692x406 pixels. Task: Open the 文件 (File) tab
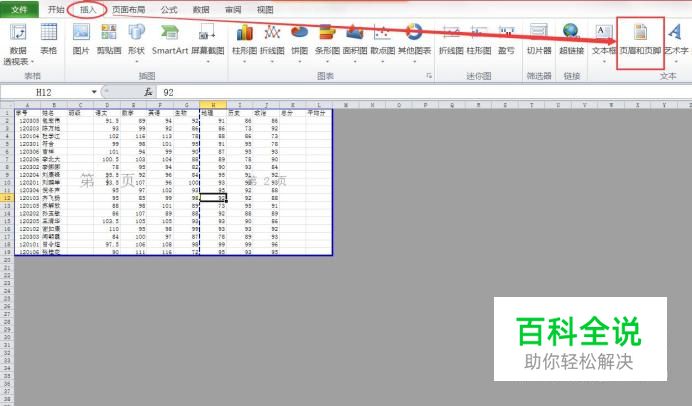19,9
